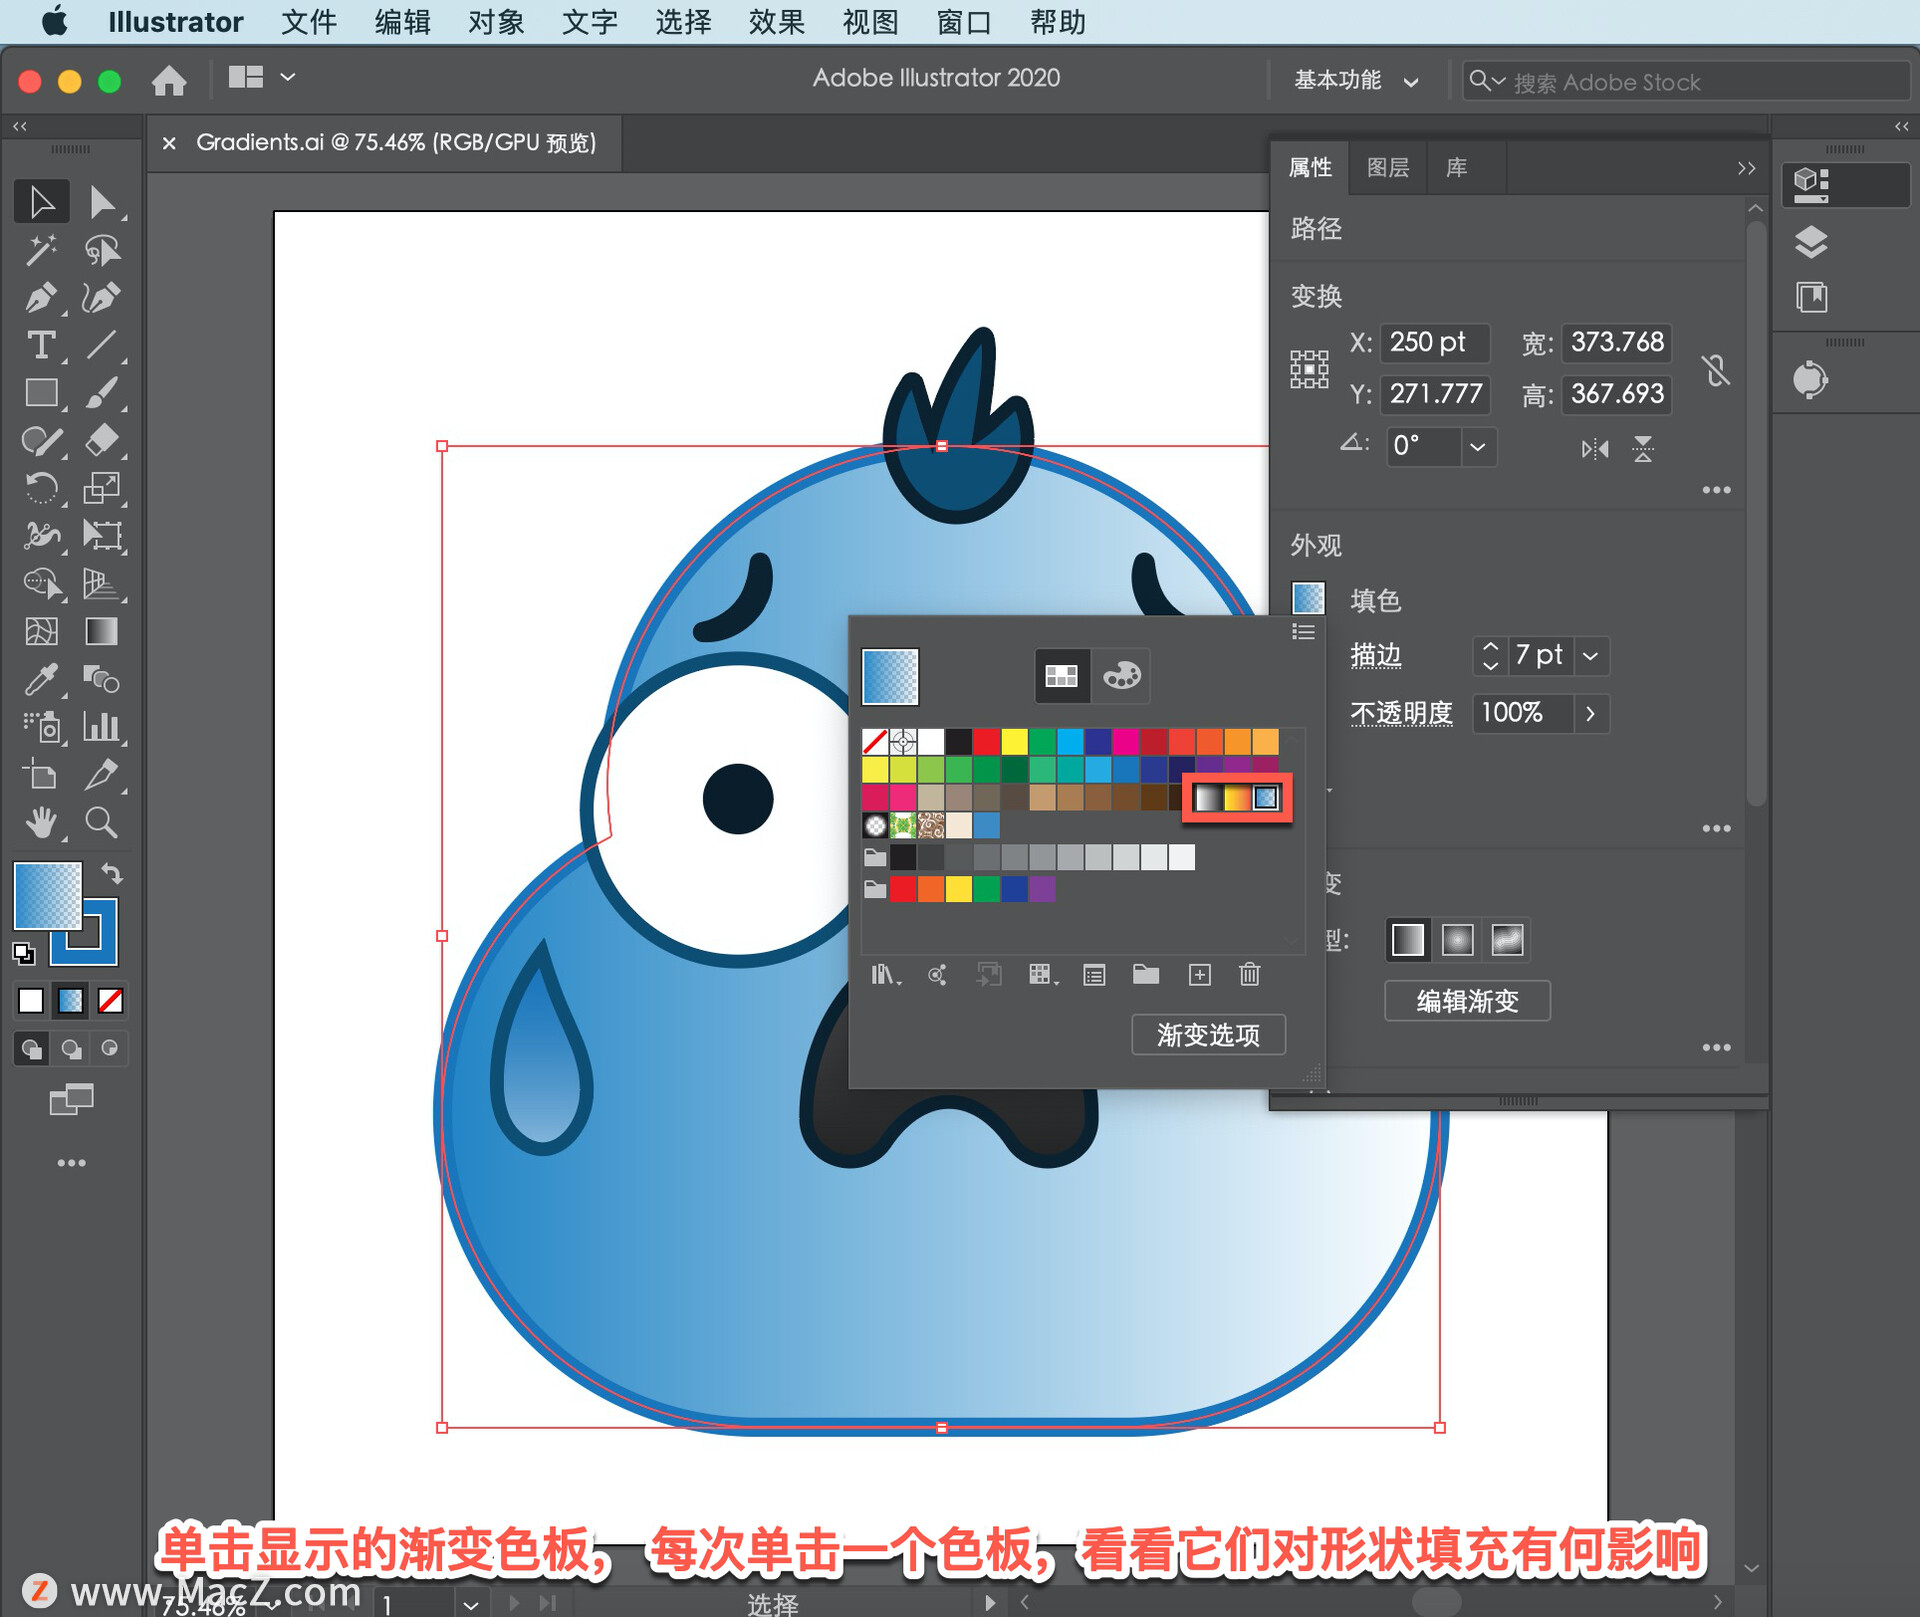Switch to the 图层 tab
Screen dimensions: 1920x1617
point(1387,167)
